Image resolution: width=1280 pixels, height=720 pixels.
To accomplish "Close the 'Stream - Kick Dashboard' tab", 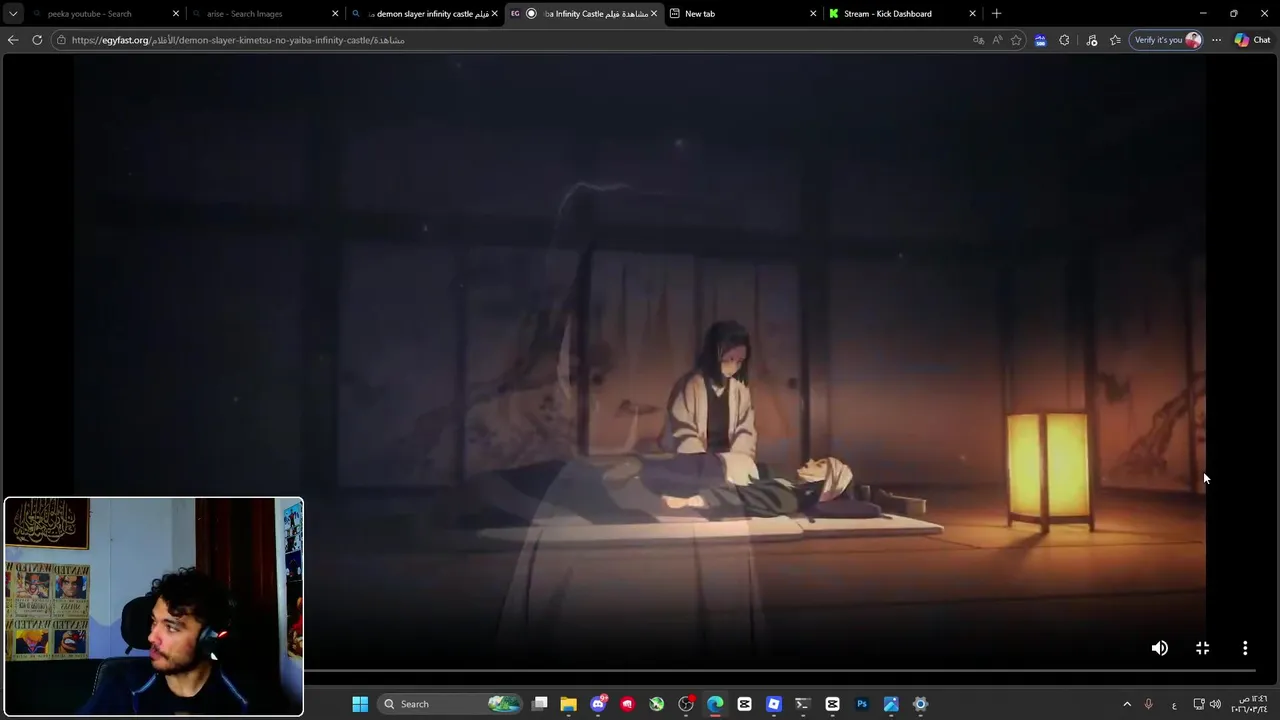I will coord(972,14).
